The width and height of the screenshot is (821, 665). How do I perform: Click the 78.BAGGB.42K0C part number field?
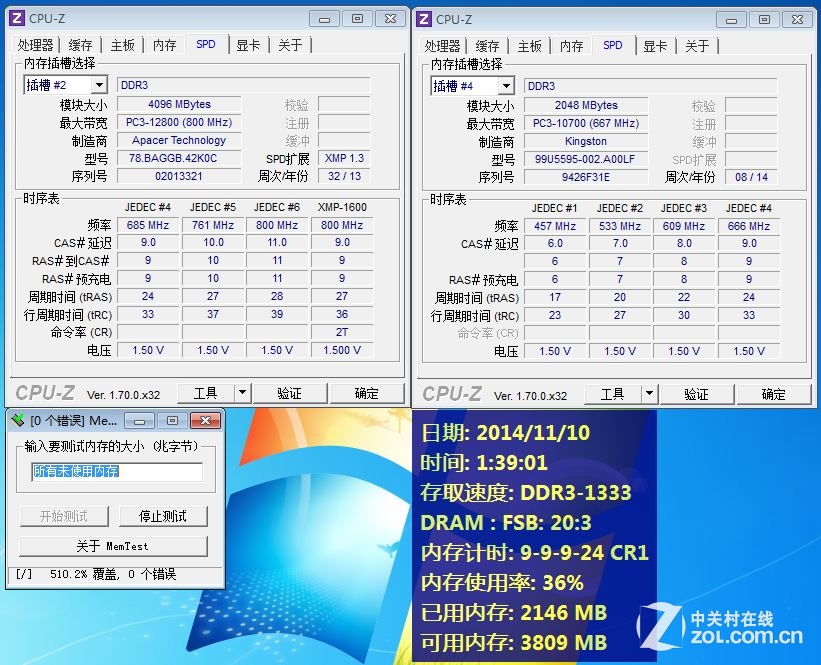tap(179, 158)
